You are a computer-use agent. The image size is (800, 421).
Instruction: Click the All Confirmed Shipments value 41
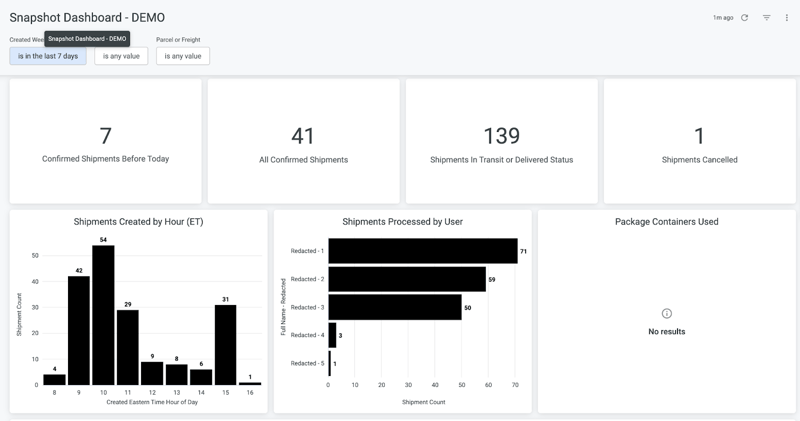pos(303,136)
